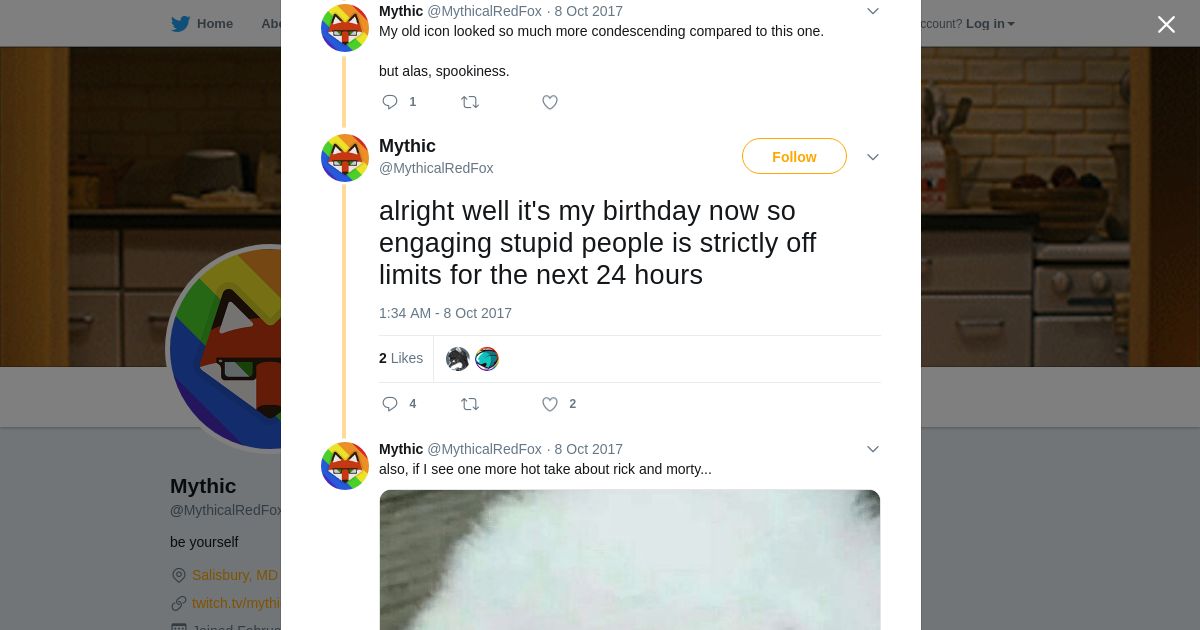Expand options on the top tweet

point(872,11)
